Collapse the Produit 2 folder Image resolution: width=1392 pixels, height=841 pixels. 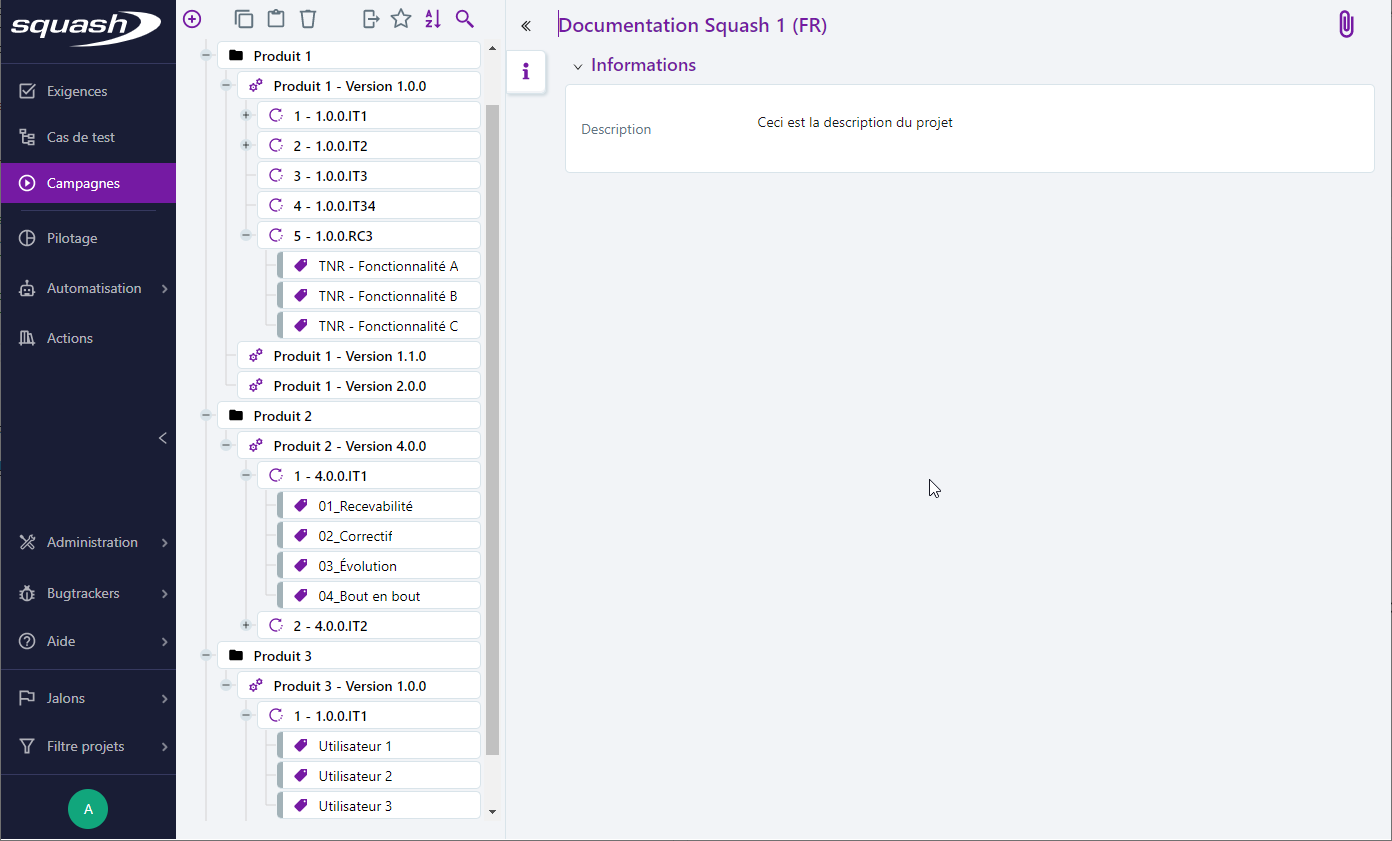206,416
